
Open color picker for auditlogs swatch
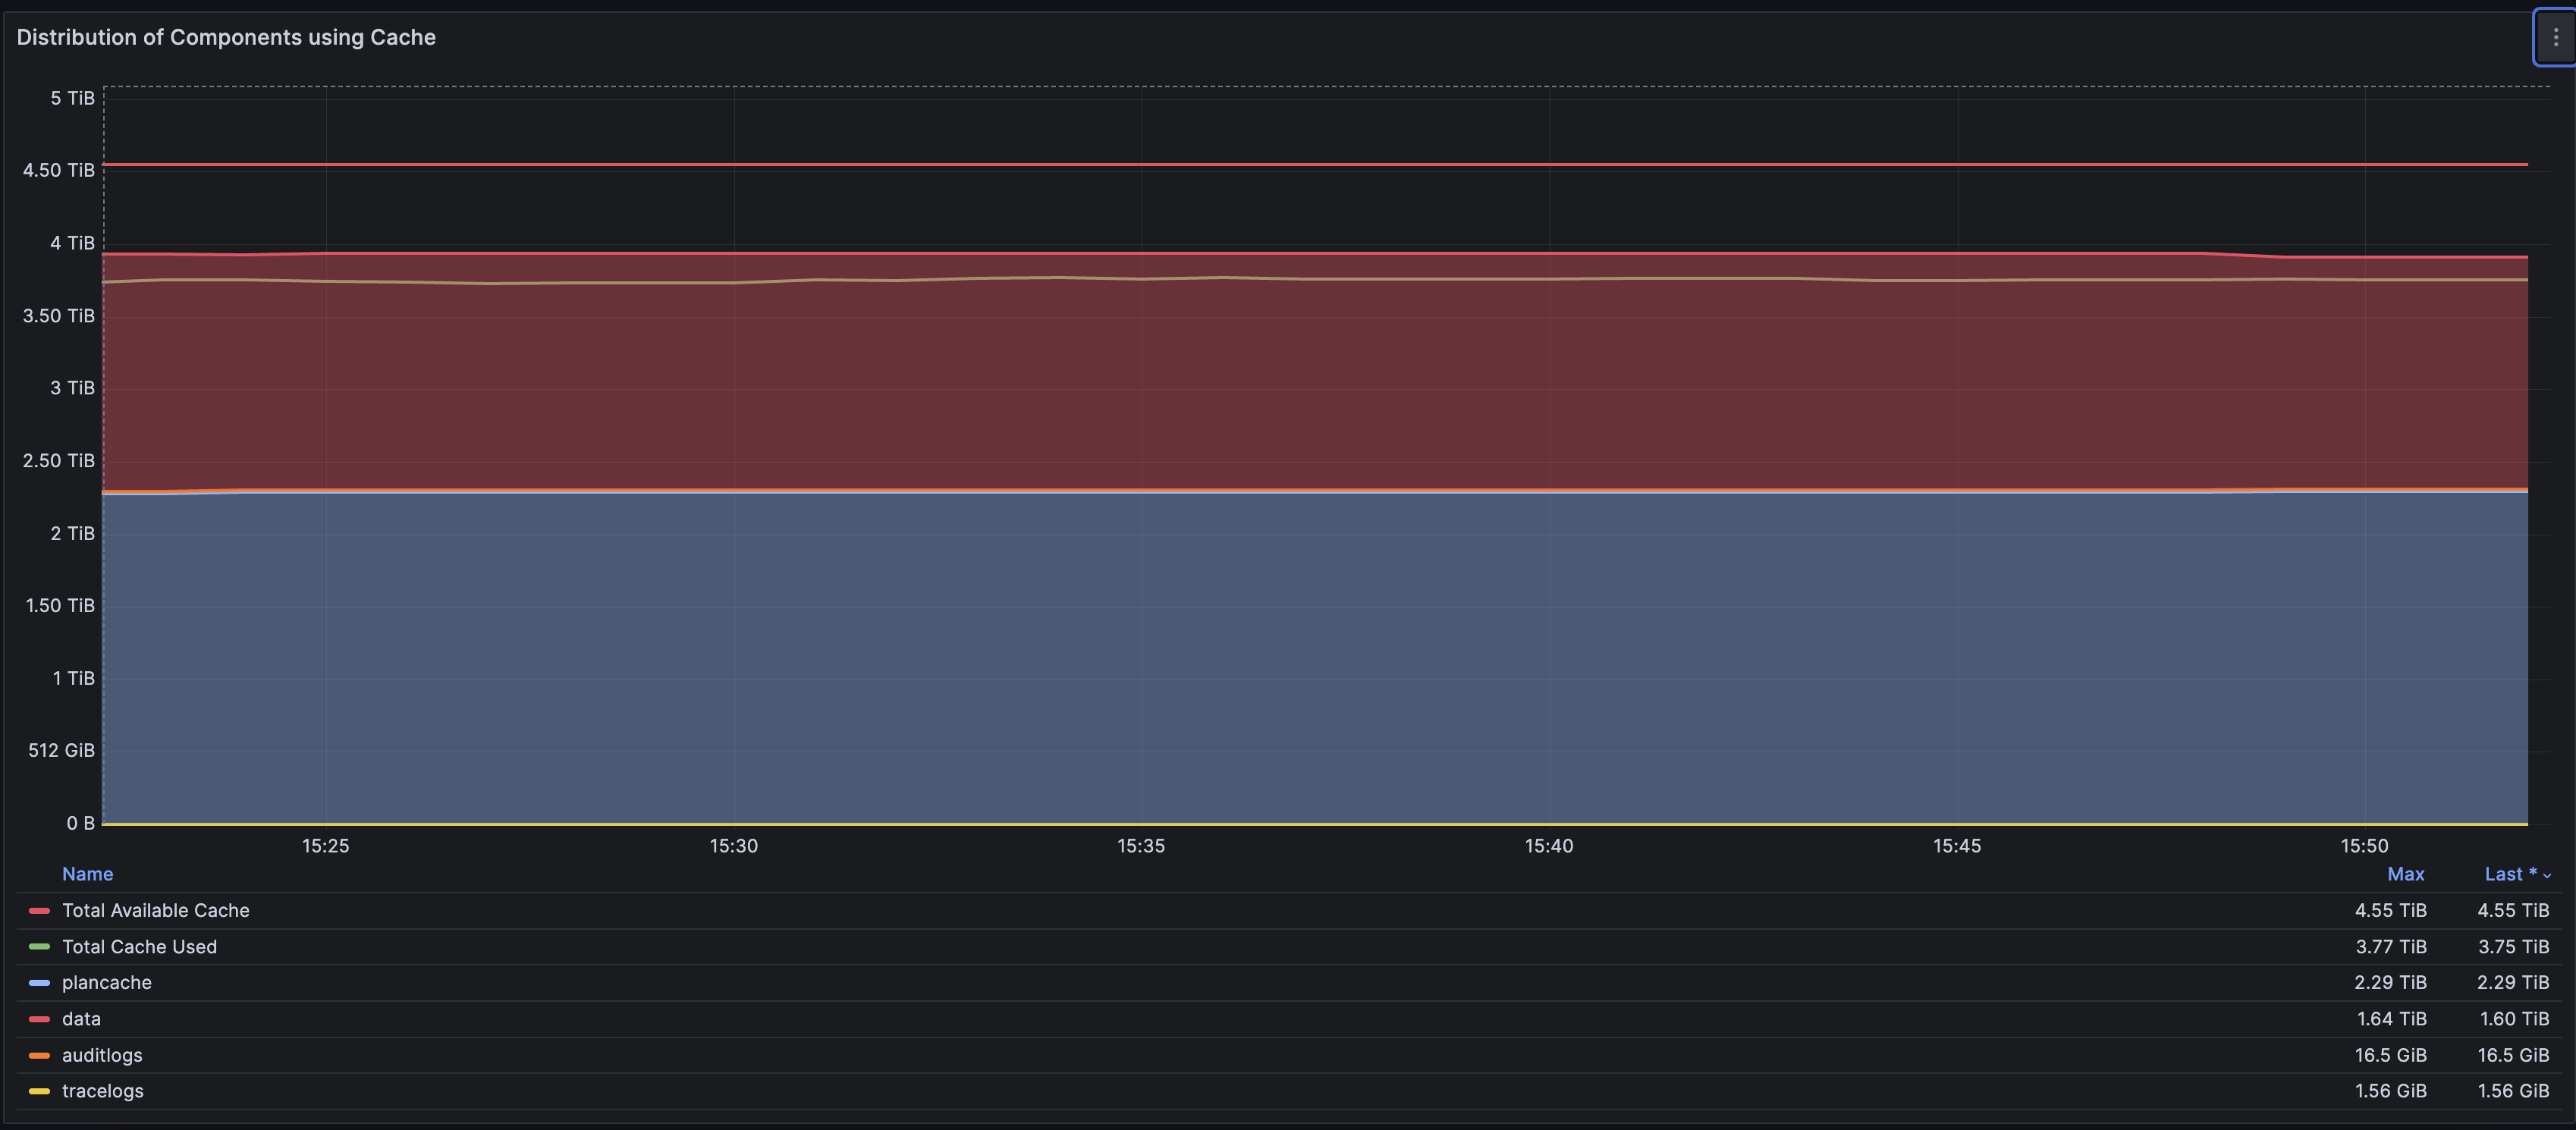(x=39, y=1055)
